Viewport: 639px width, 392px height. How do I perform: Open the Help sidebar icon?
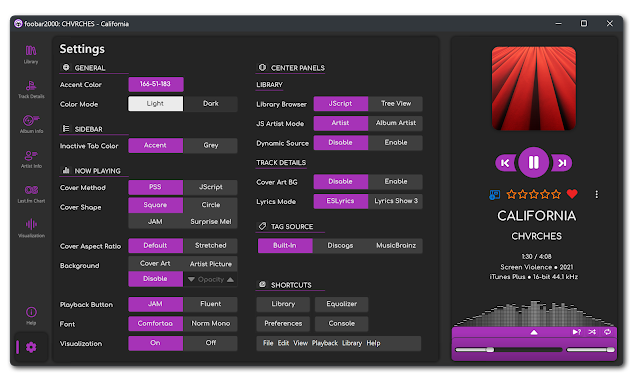coord(31,315)
